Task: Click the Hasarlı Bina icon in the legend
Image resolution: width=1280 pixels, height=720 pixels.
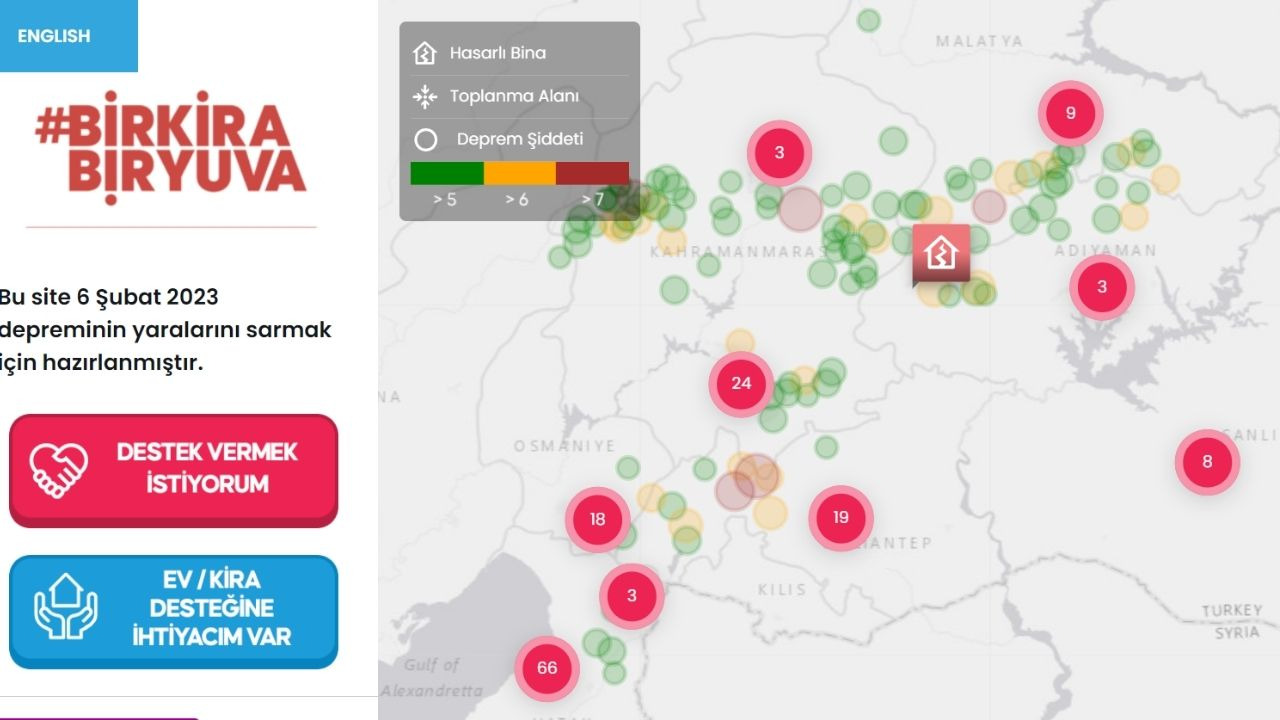Action: pyautogui.click(x=425, y=53)
